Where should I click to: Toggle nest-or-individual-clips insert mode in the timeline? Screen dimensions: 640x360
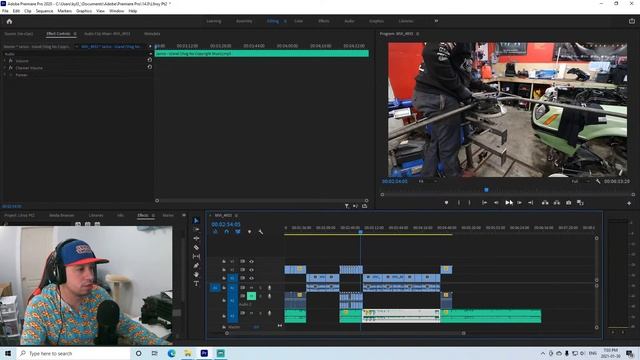215,232
